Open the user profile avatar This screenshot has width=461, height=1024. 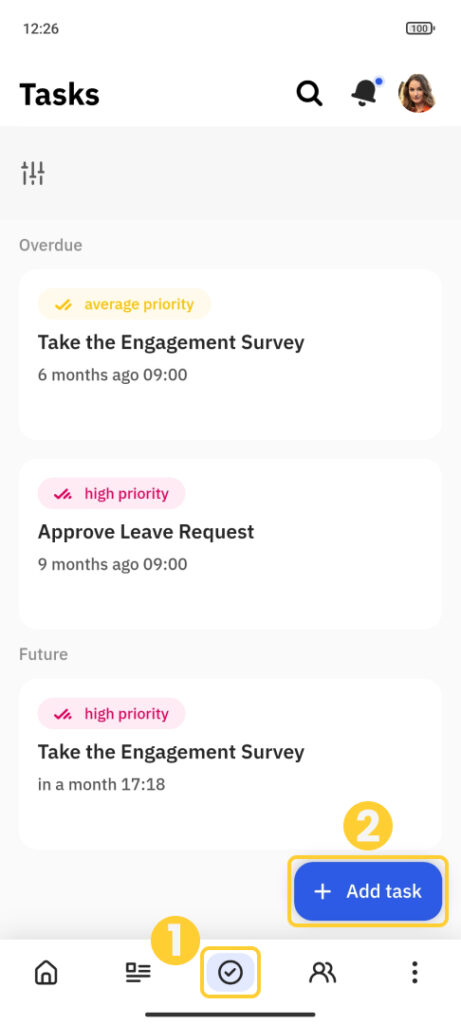[x=417, y=93]
